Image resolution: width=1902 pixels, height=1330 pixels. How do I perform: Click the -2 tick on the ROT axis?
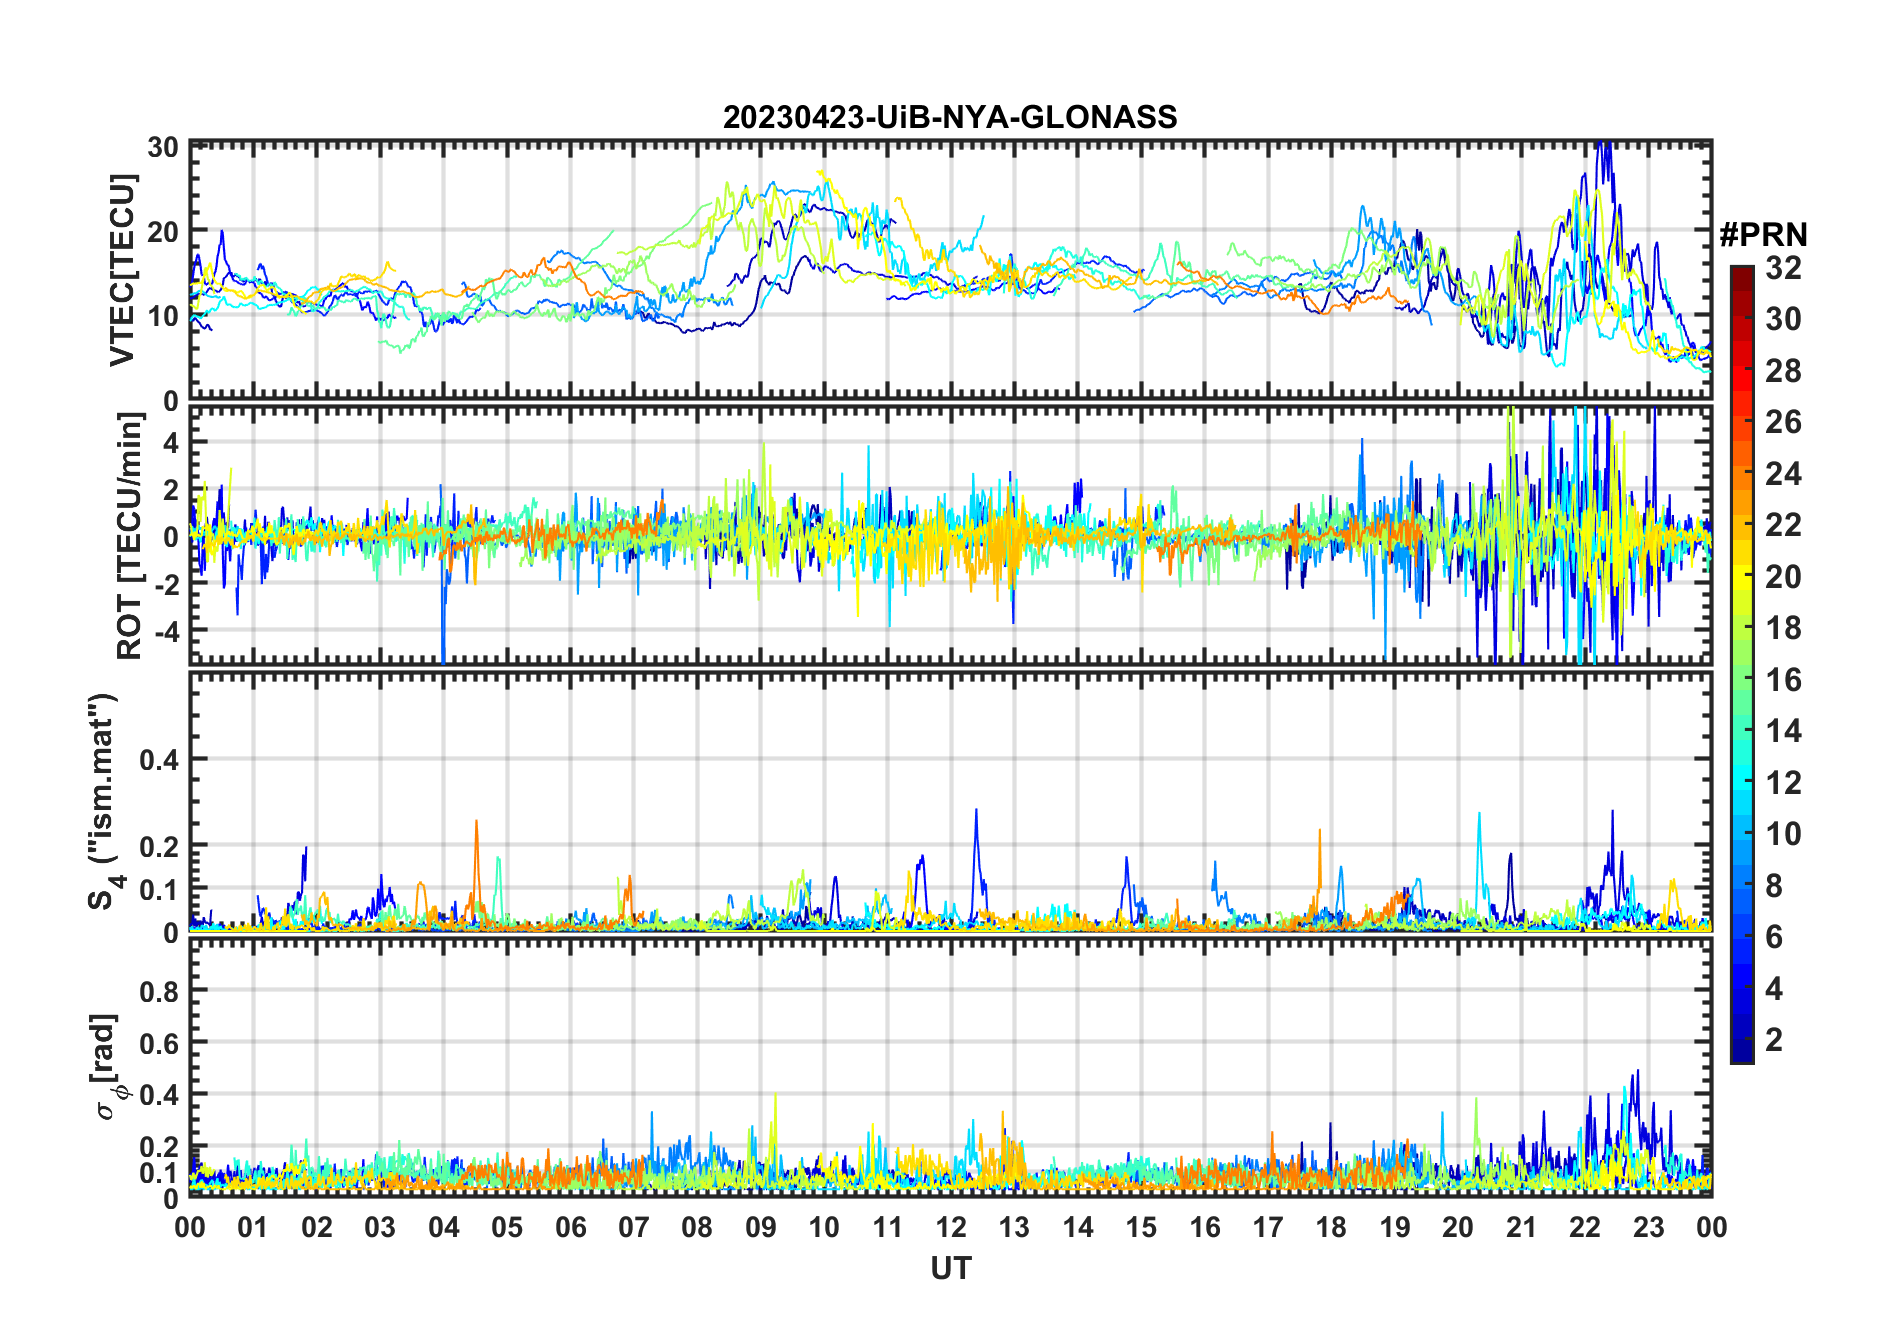[x=166, y=584]
